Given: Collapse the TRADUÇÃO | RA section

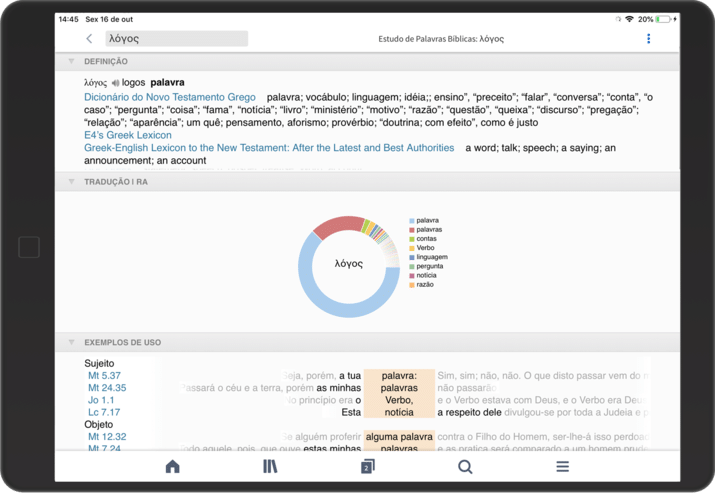Looking at the screenshot, I should [x=71, y=182].
